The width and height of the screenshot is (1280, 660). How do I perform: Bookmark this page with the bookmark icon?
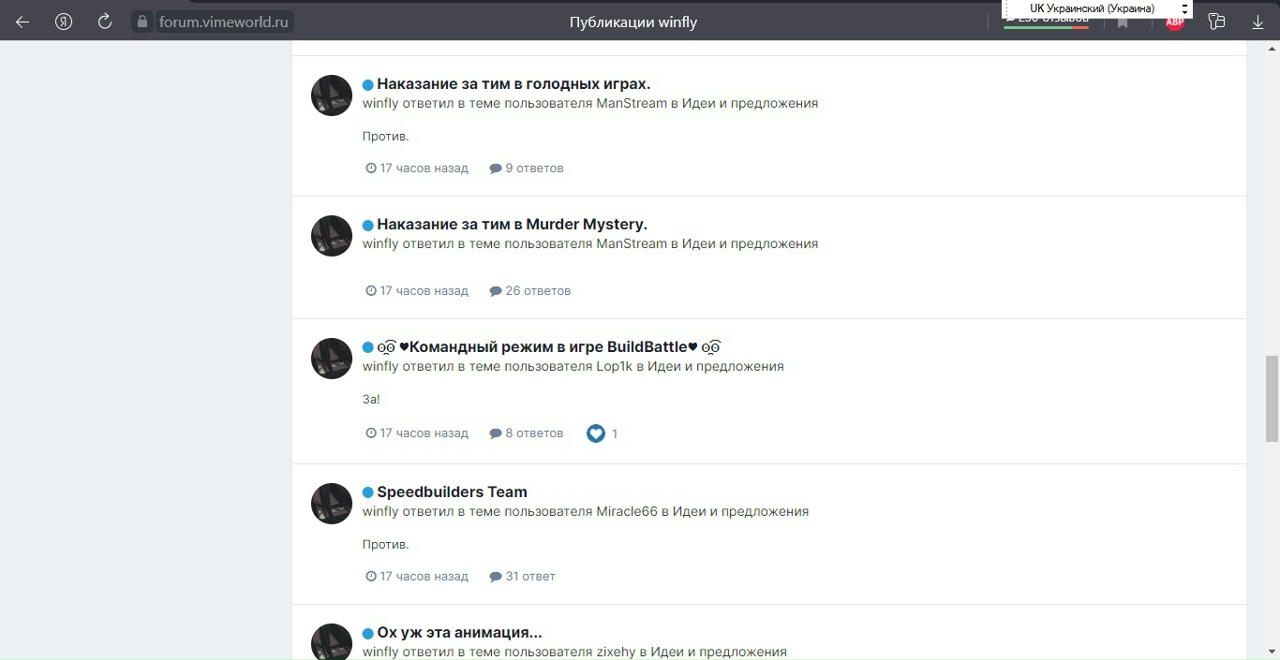click(x=1123, y=23)
